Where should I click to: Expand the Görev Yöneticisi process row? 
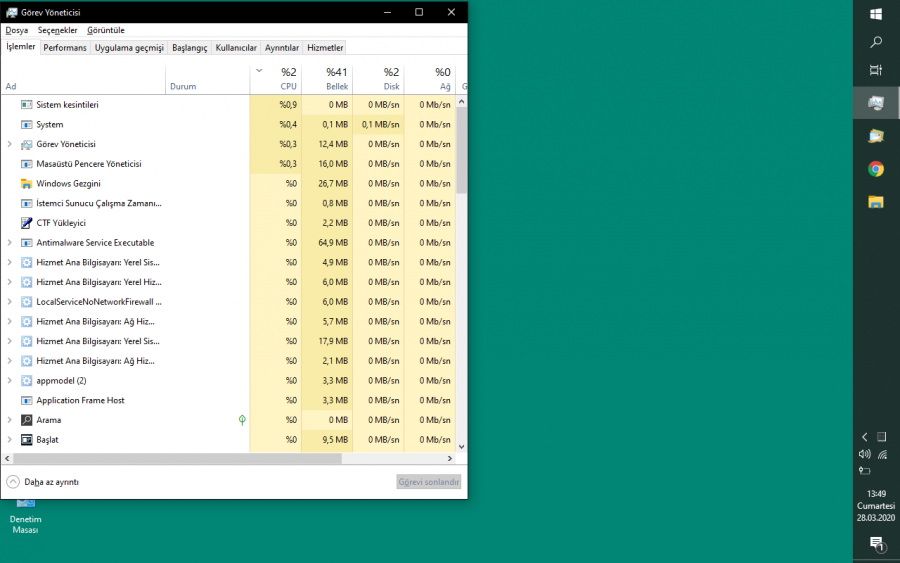pos(10,144)
